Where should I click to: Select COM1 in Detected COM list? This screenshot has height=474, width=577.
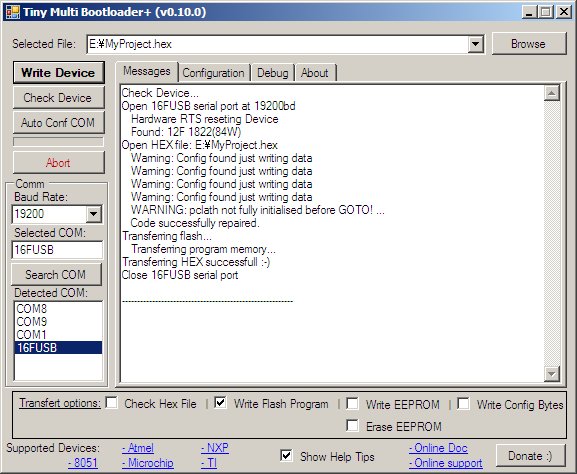click(x=58, y=334)
